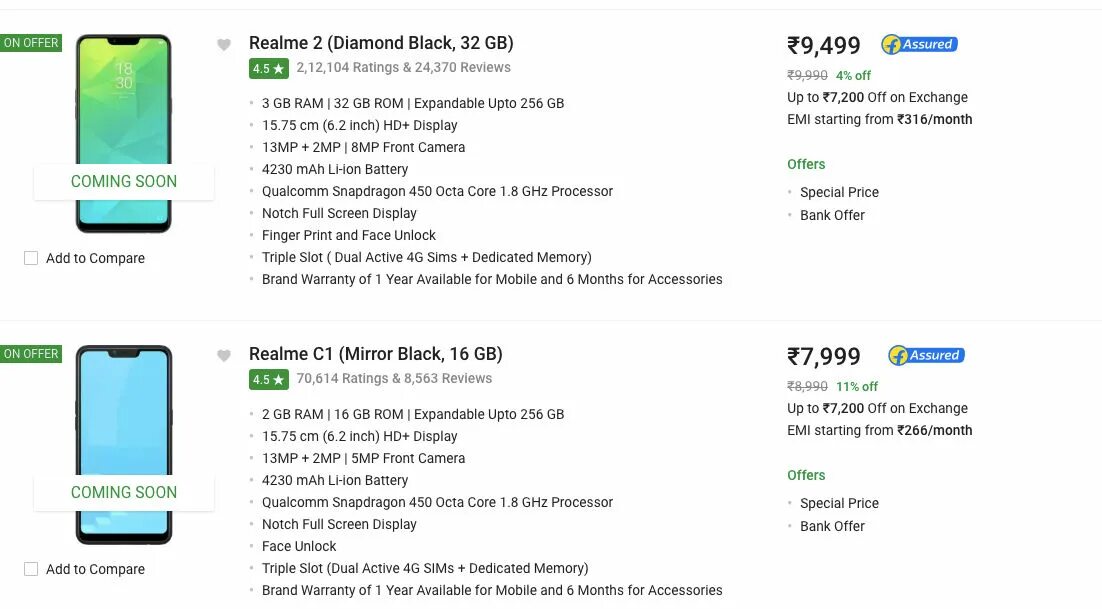Open the 70,614 Ratings & 8,563 Reviews text
This screenshot has height=609, width=1102.
(x=394, y=379)
